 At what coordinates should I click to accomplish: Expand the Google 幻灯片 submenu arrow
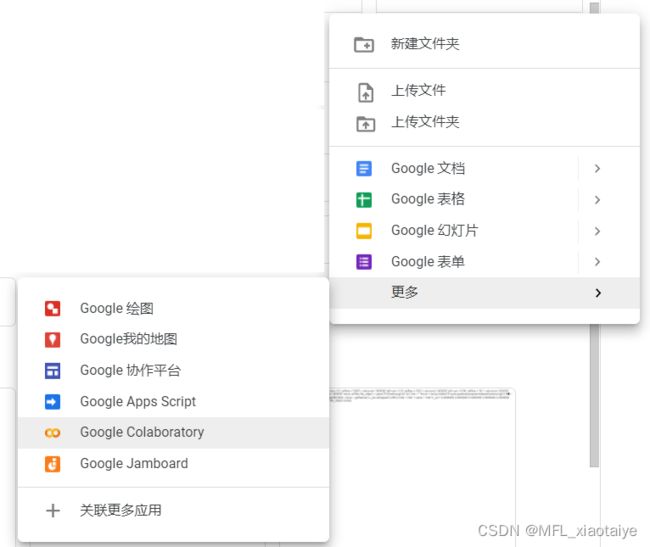tap(597, 231)
